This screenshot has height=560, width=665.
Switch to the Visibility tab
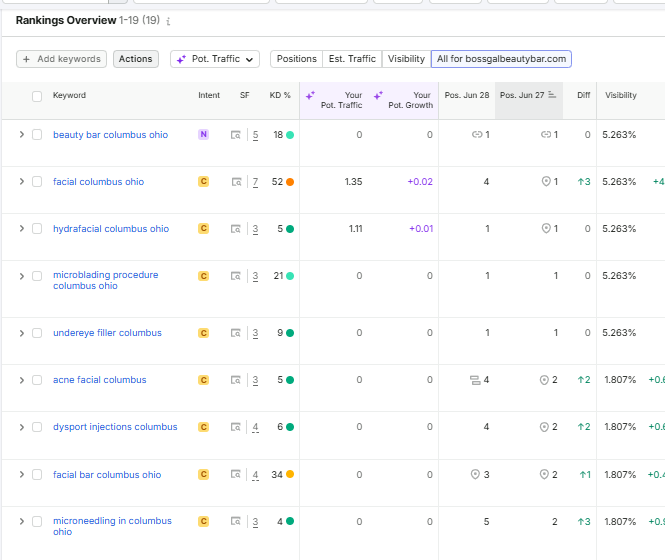click(x=406, y=59)
